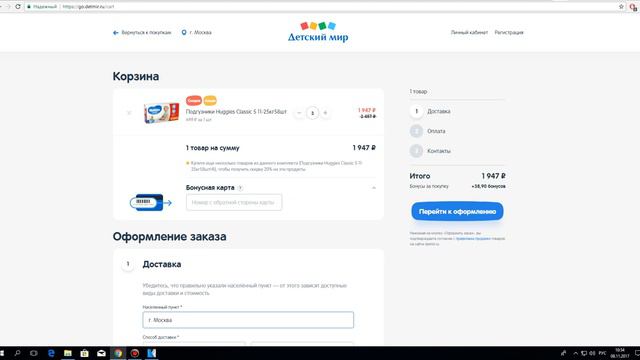Screen dimensions: 640x360
Task: Click the help icon next to 'Бонусная карта'
Action: (x=240, y=188)
